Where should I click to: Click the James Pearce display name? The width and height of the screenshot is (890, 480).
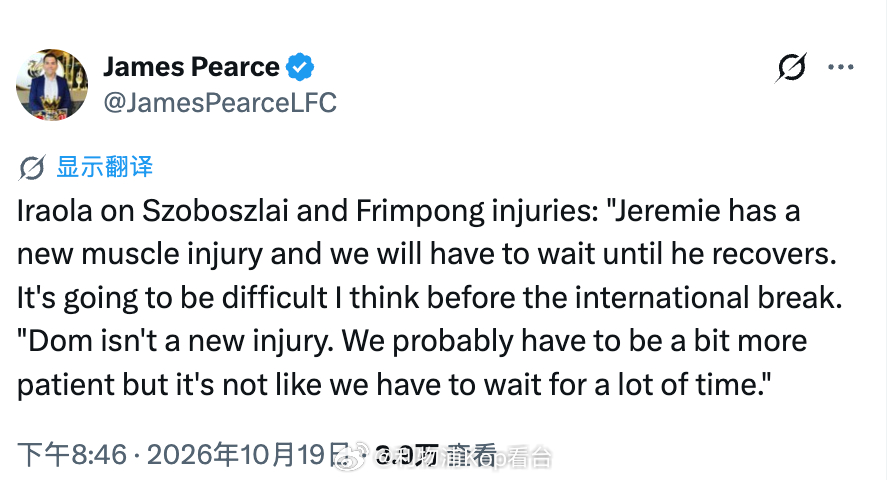191,66
